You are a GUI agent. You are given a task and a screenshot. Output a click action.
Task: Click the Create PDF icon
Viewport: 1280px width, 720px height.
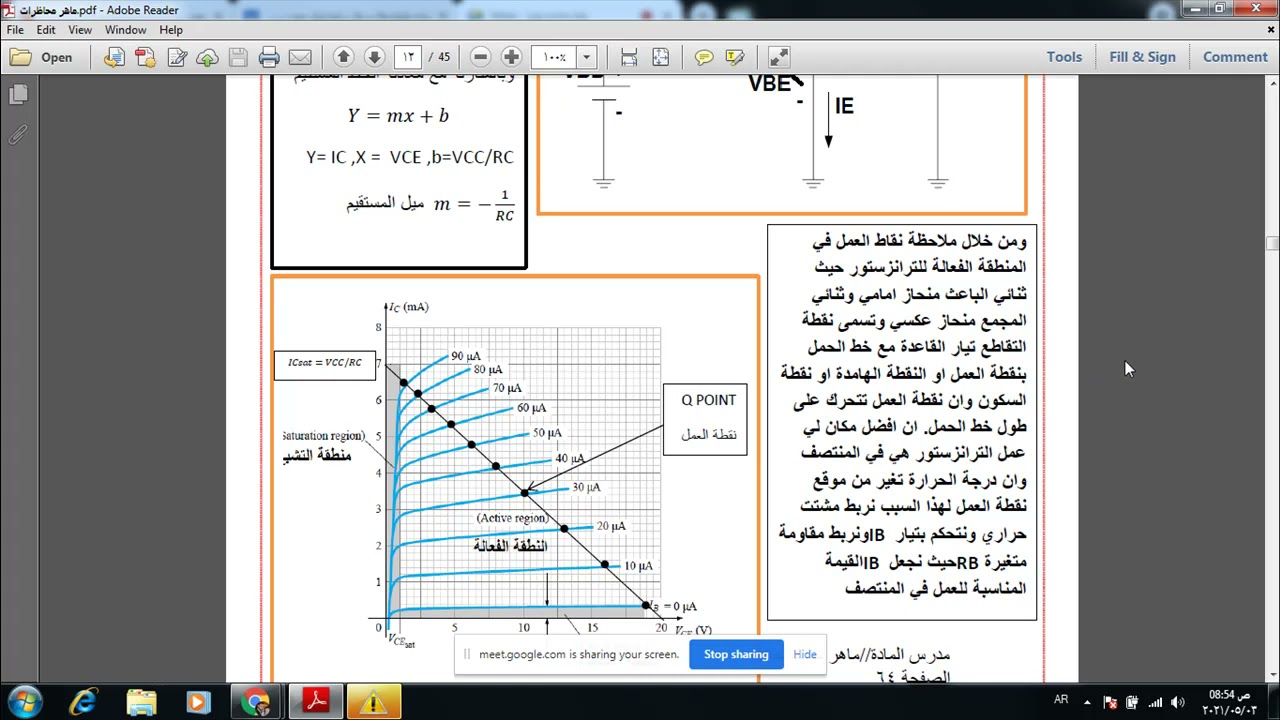click(145, 57)
